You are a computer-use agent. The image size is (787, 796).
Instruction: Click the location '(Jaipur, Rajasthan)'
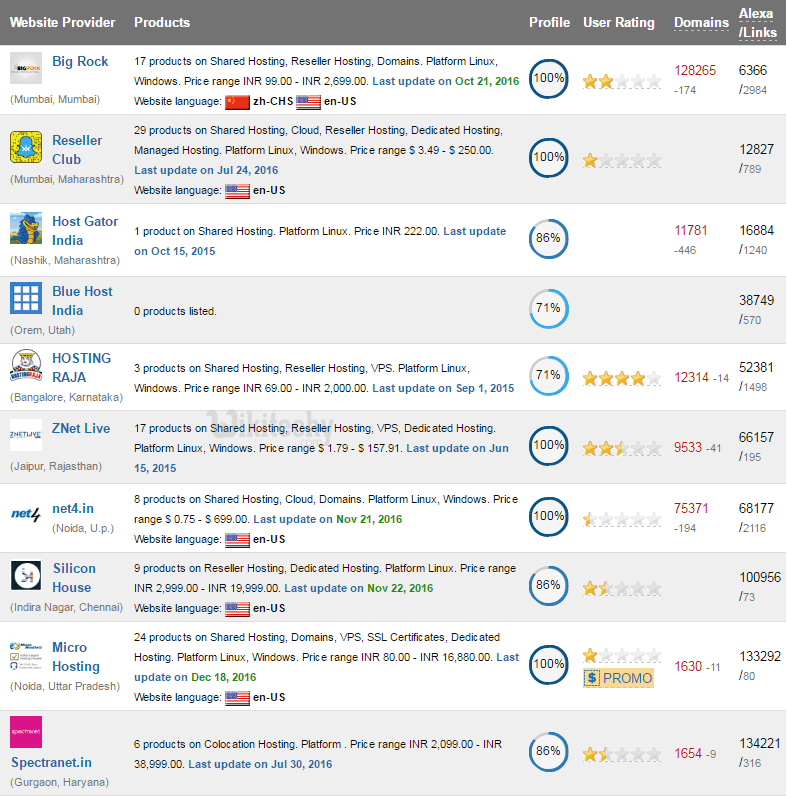tap(56, 467)
